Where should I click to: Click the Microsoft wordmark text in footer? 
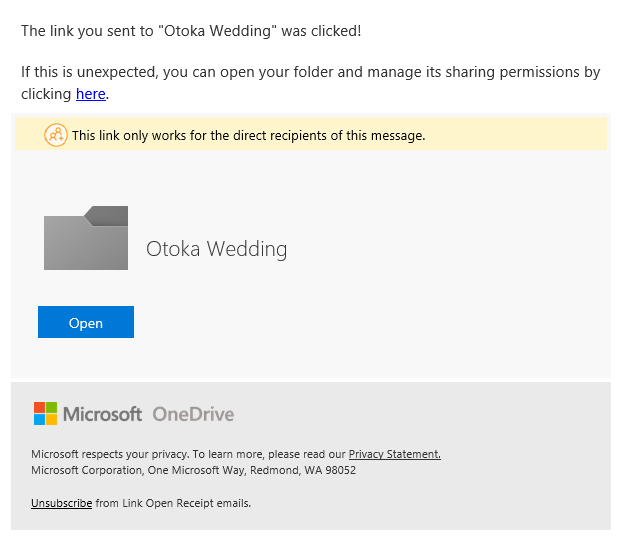[102, 414]
